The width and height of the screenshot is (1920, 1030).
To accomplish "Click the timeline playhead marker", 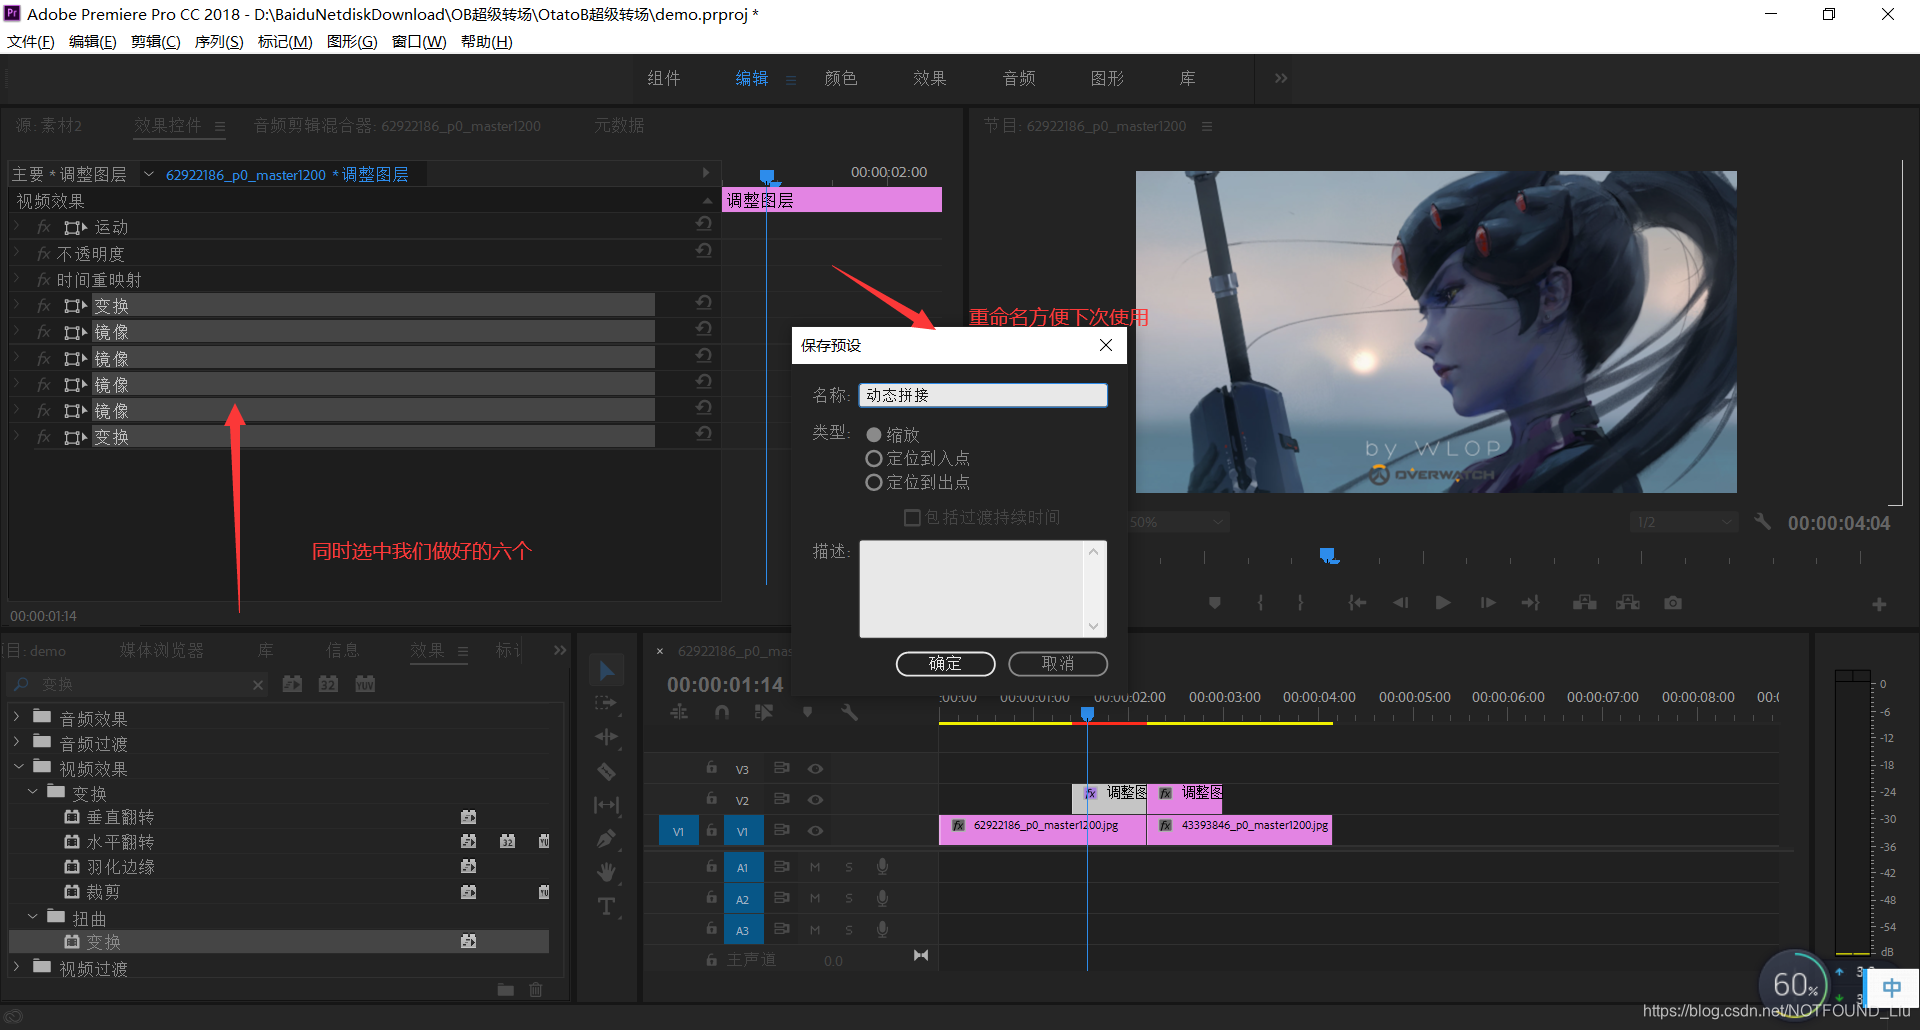I will coord(1087,714).
